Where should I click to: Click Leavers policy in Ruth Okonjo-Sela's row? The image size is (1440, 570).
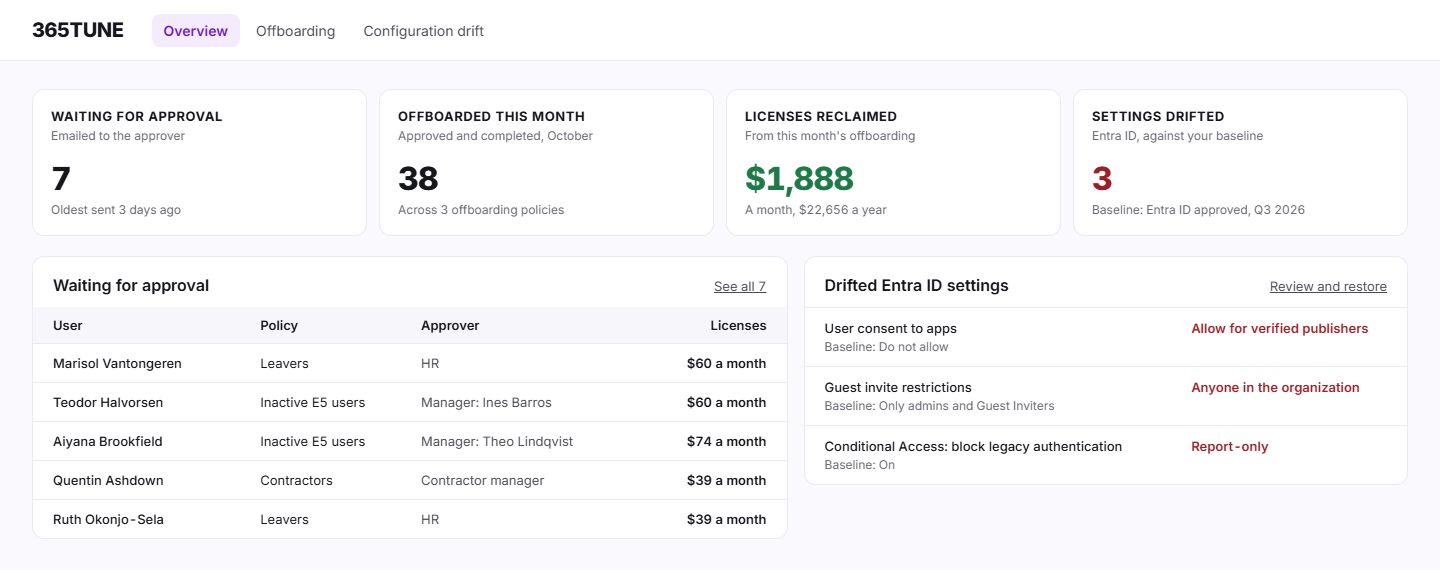point(284,520)
